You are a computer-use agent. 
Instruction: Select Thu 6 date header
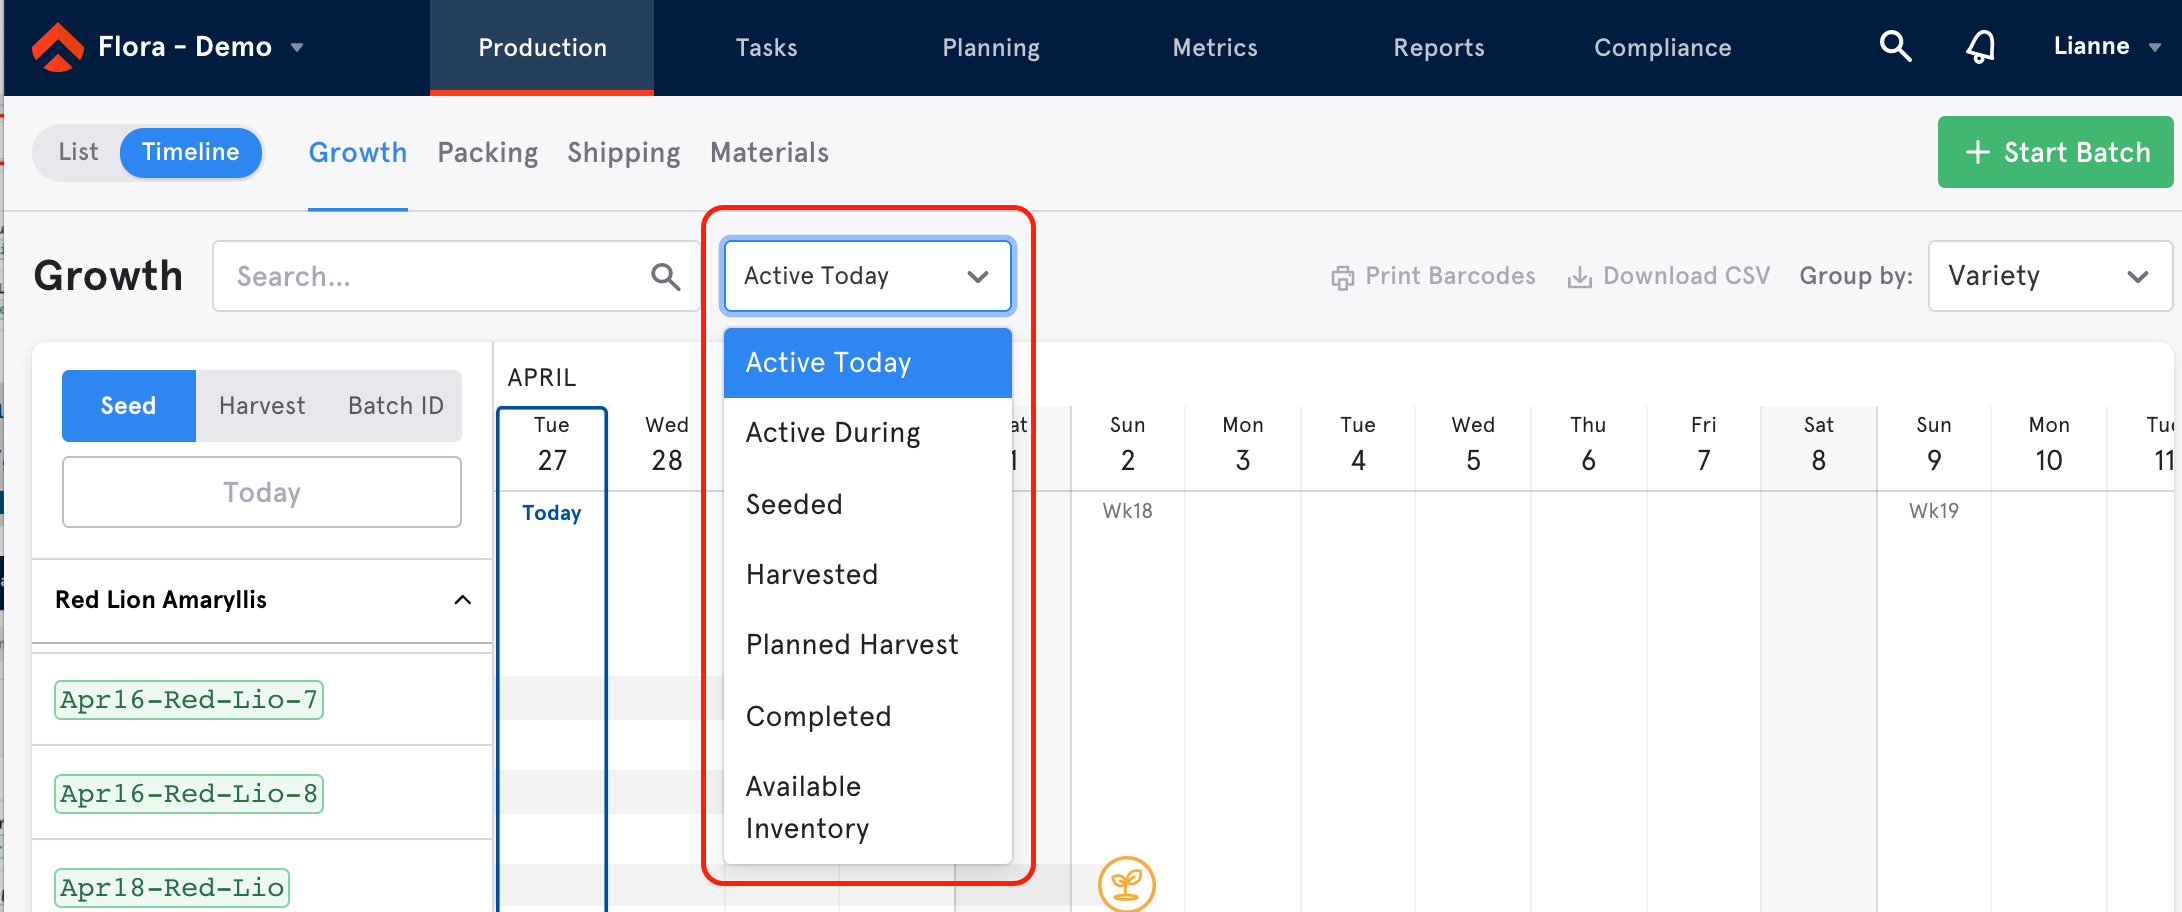[x=1589, y=444]
